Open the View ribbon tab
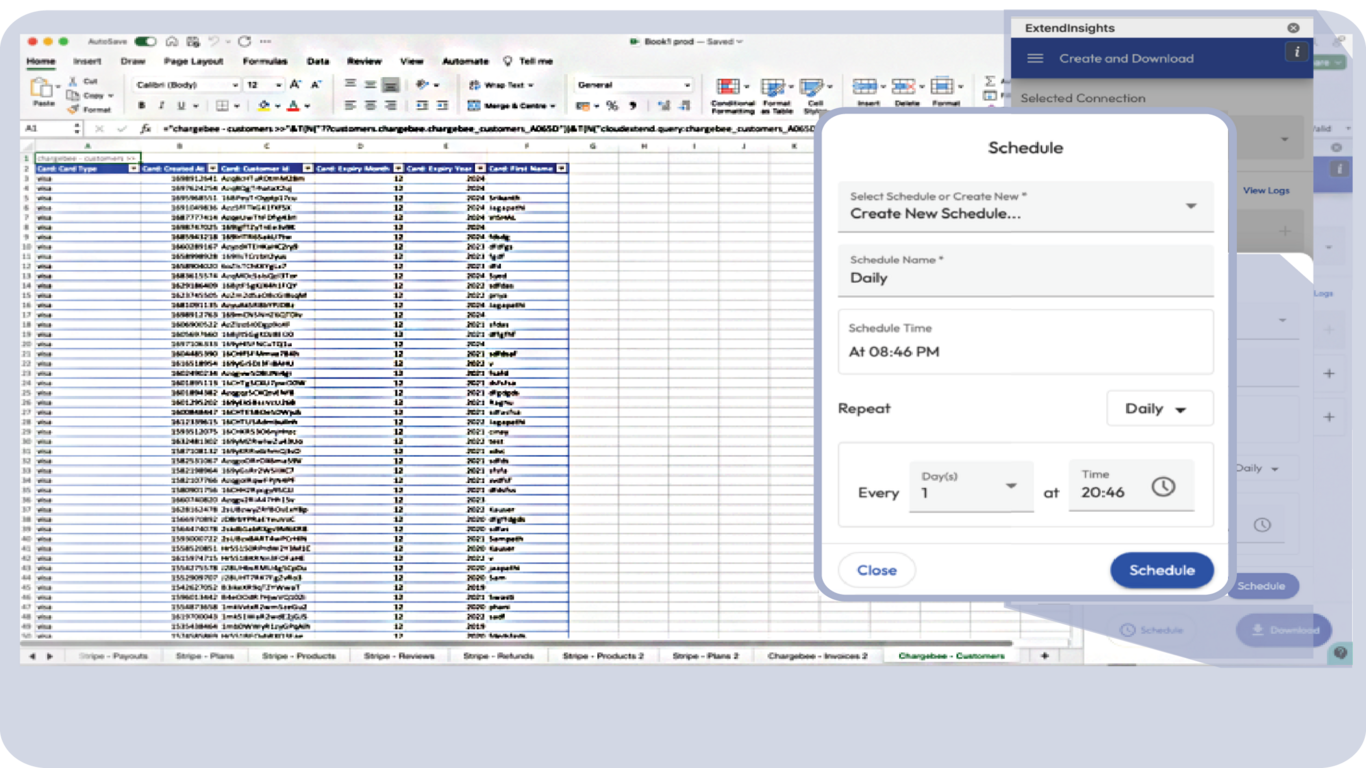This screenshot has width=1366, height=768. [412, 61]
